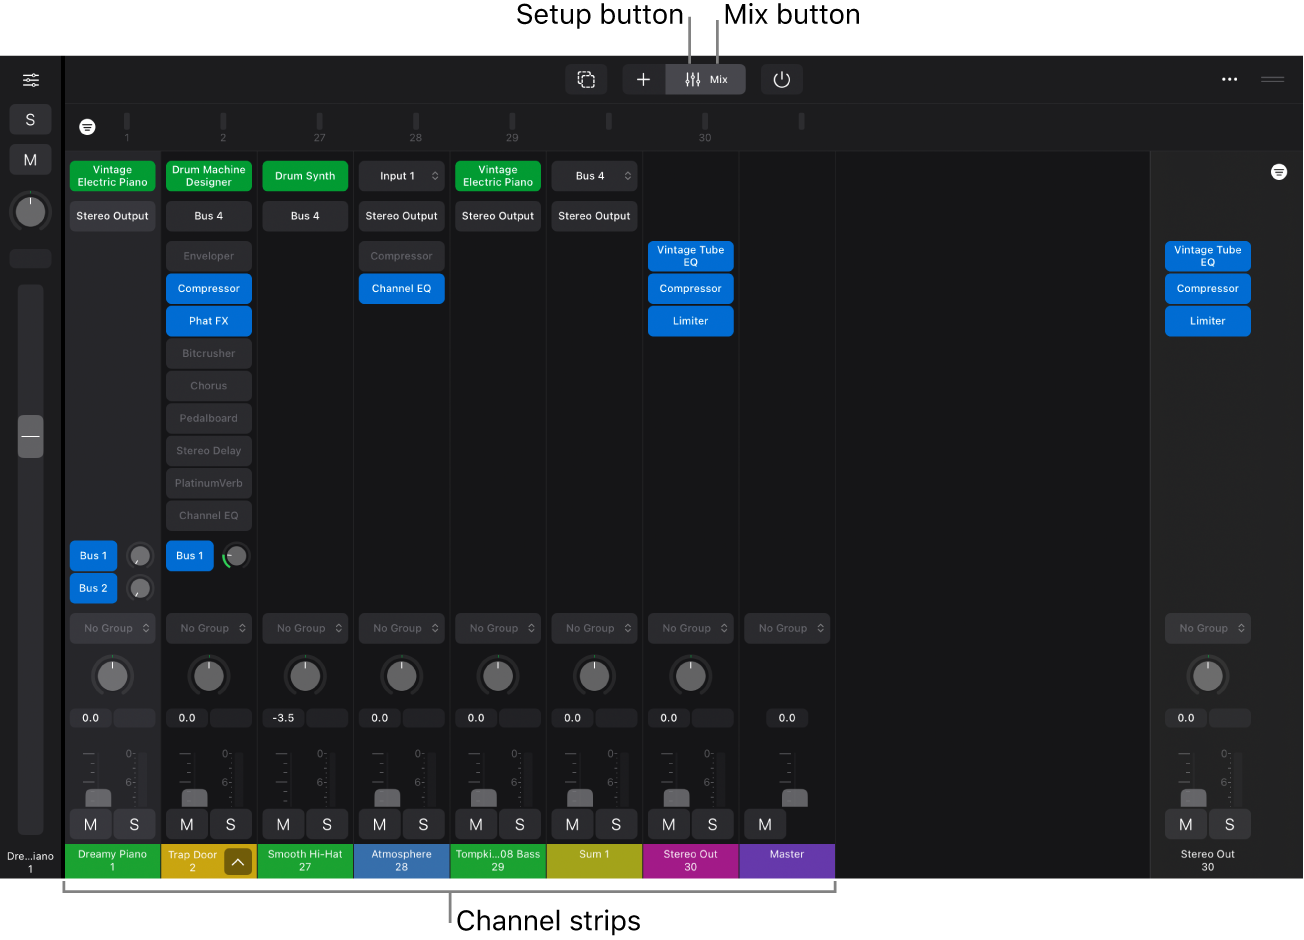Click the -3.5 volume value on Smooth Hi-Hat
Screen dimensions: 1304x940
283,717
